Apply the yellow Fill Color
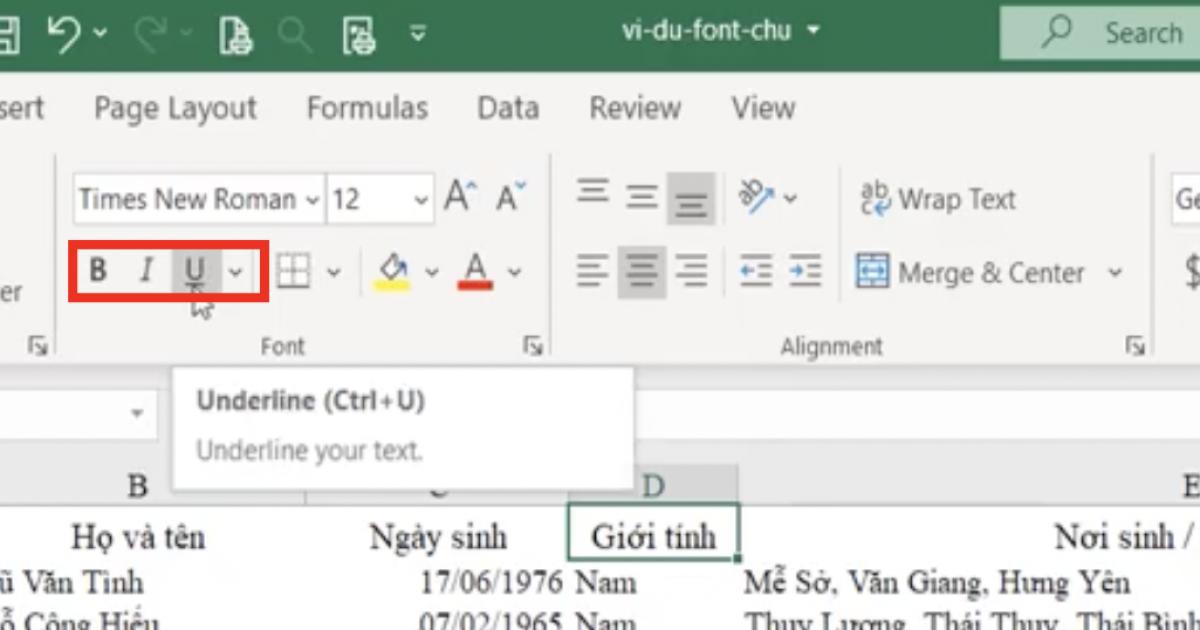This screenshot has height=630, width=1200. pyautogui.click(x=392, y=270)
